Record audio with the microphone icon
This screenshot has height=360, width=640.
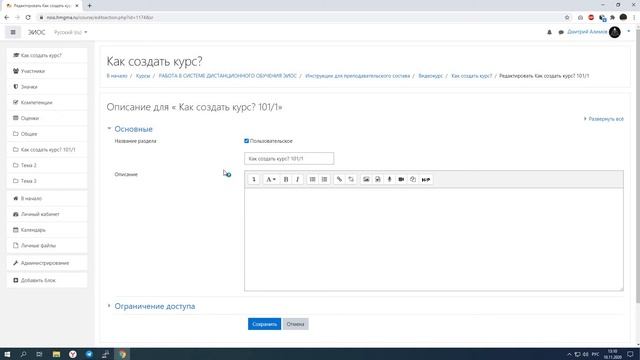click(x=389, y=180)
